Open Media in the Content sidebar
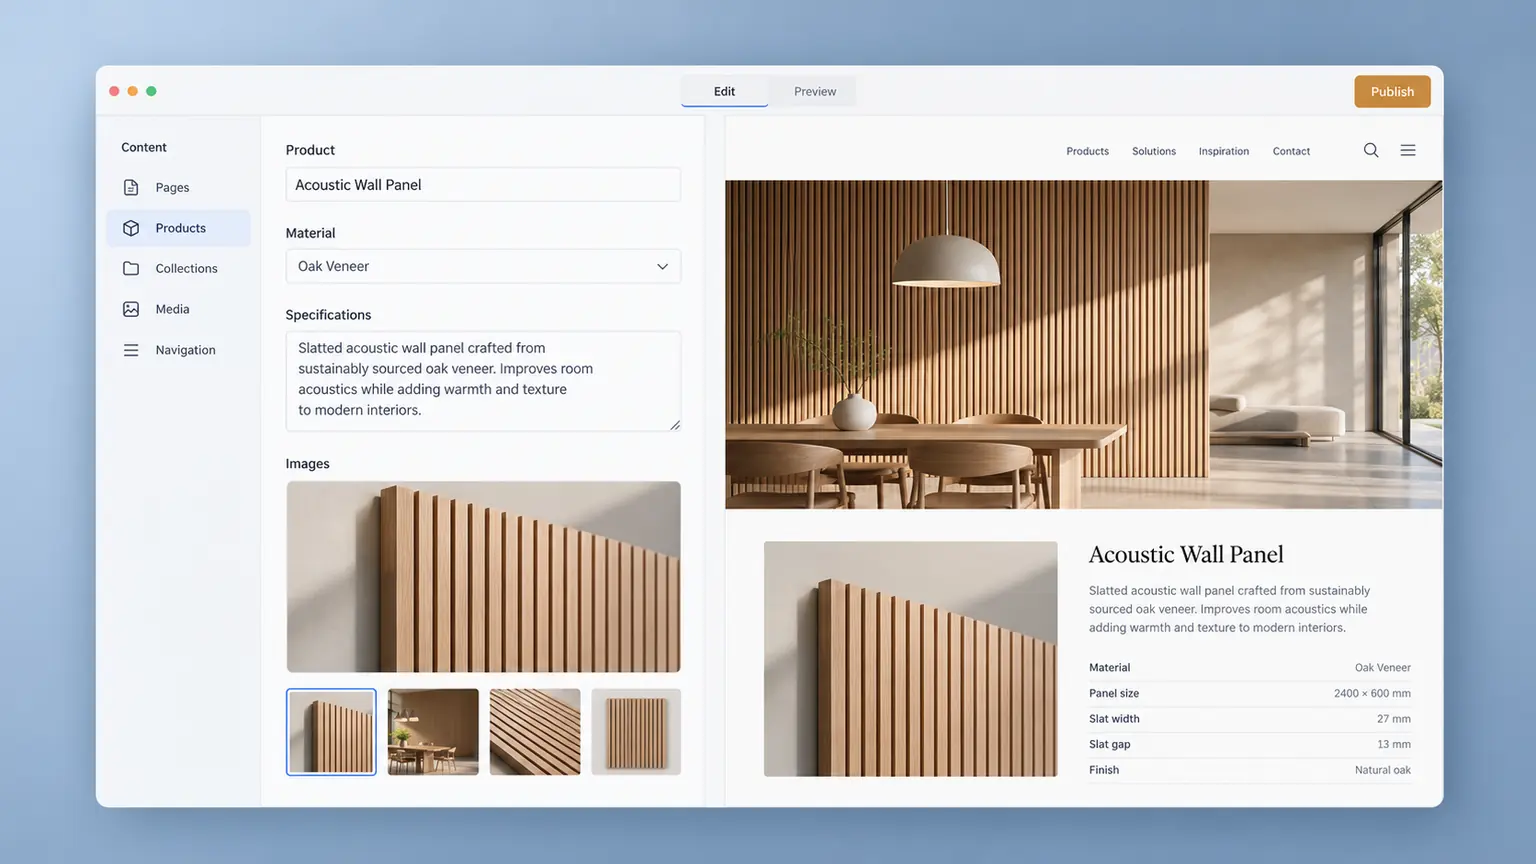The height and width of the screenshot is (864, 1536). click(x=178, y=309)
